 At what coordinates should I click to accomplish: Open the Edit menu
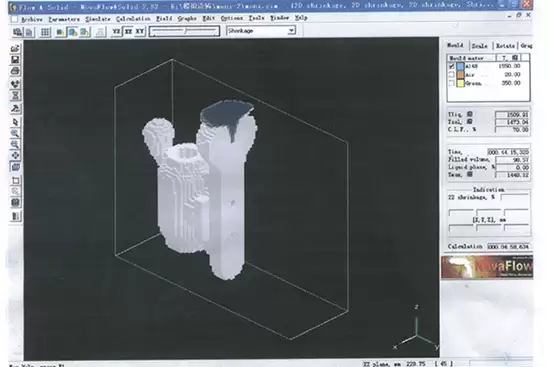point(208,18)
